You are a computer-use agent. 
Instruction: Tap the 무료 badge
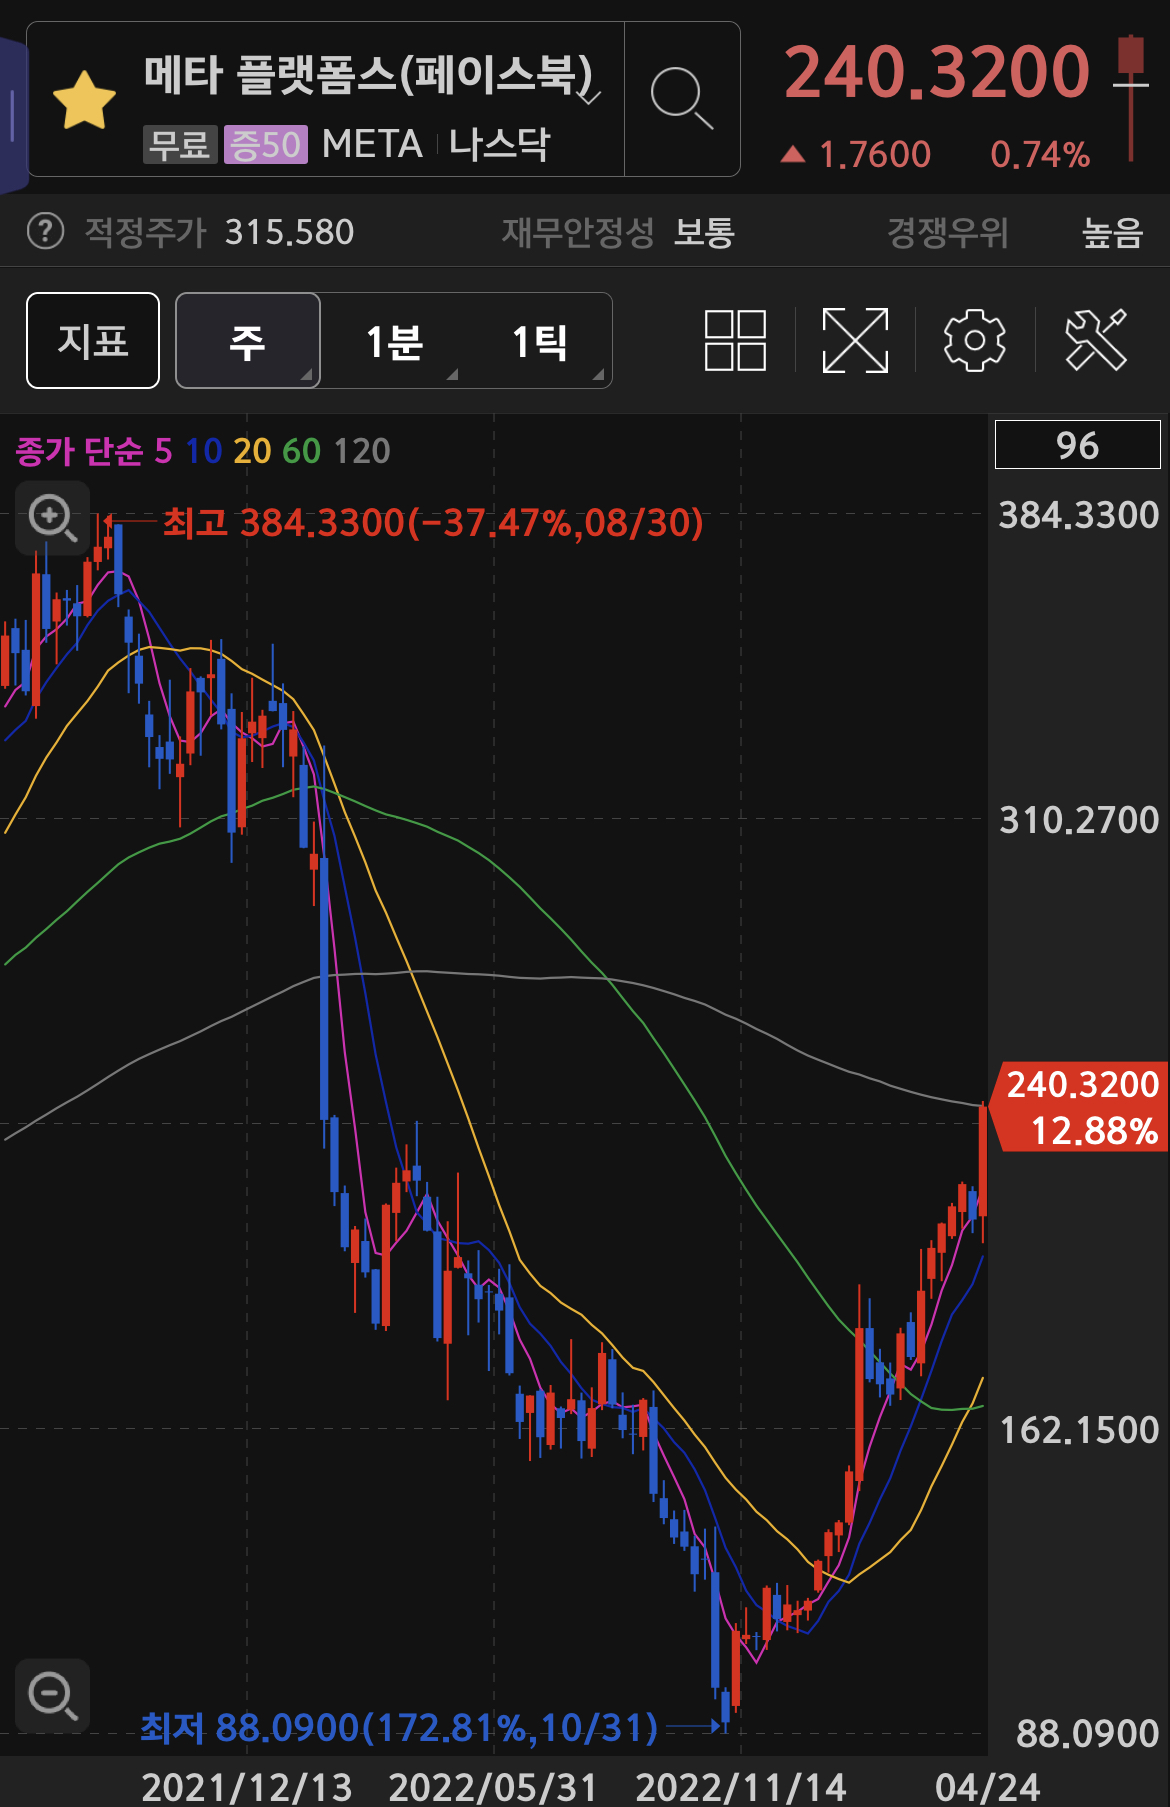pyautogui.click(x=180, y=145)
